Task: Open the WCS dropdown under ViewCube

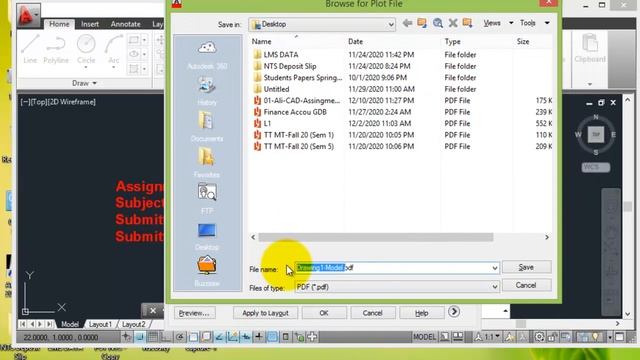Action: pos(596,167)
